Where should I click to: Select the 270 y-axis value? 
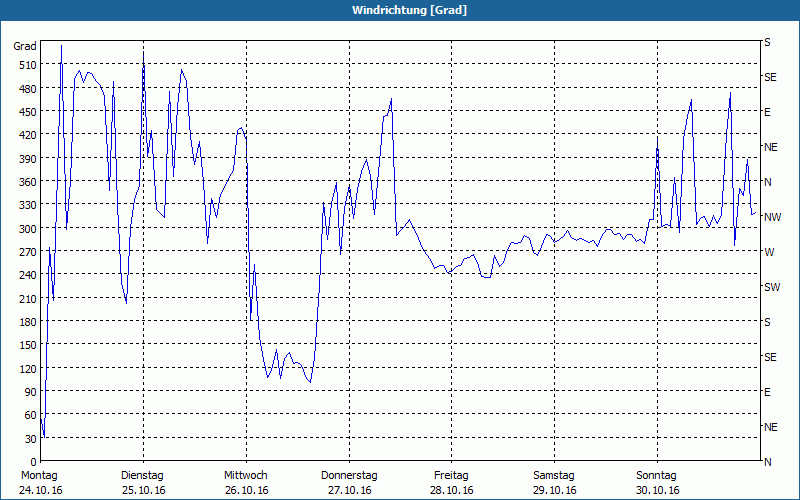[29, 252]
